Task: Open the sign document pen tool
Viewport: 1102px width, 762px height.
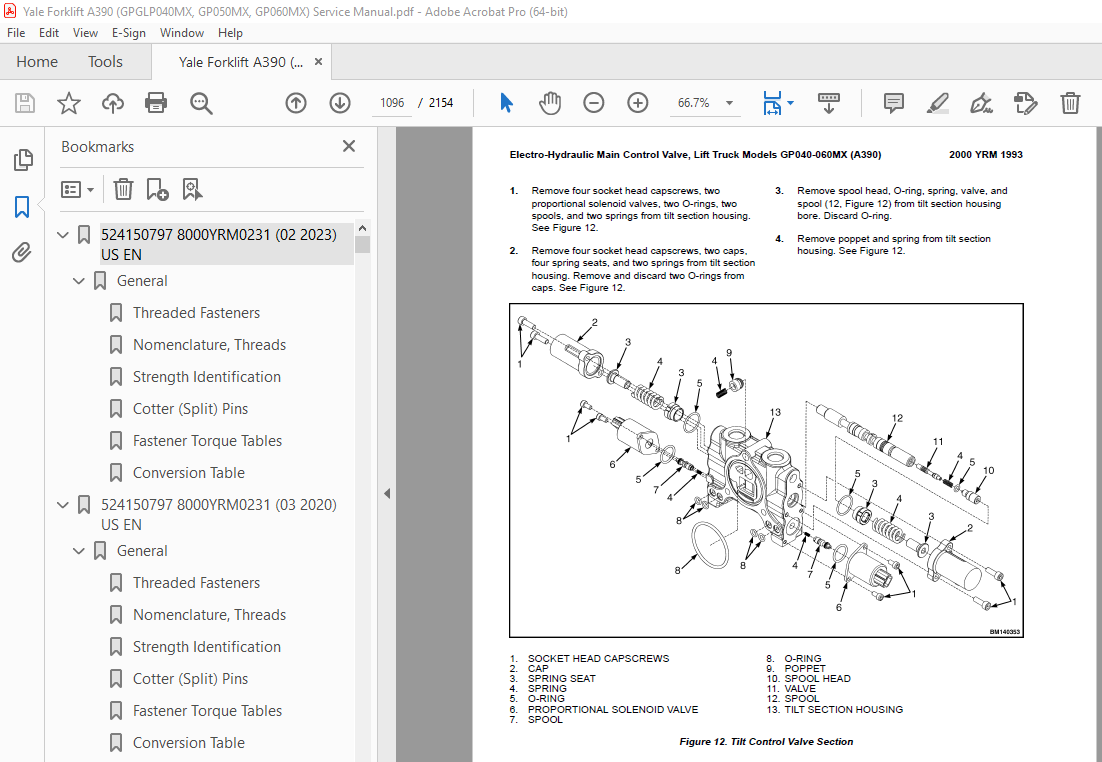Action: (981, 103)
